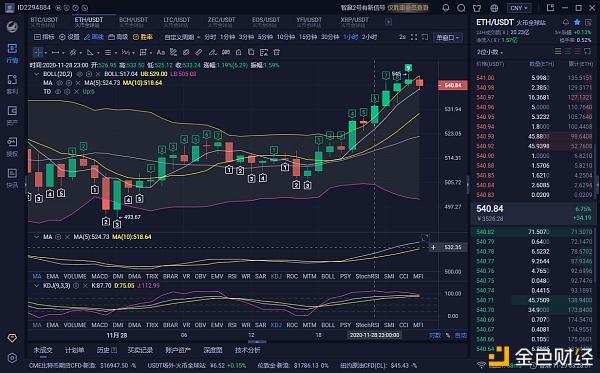Add a new pair tab with plus
600x373 pixels.
[388, 22]
